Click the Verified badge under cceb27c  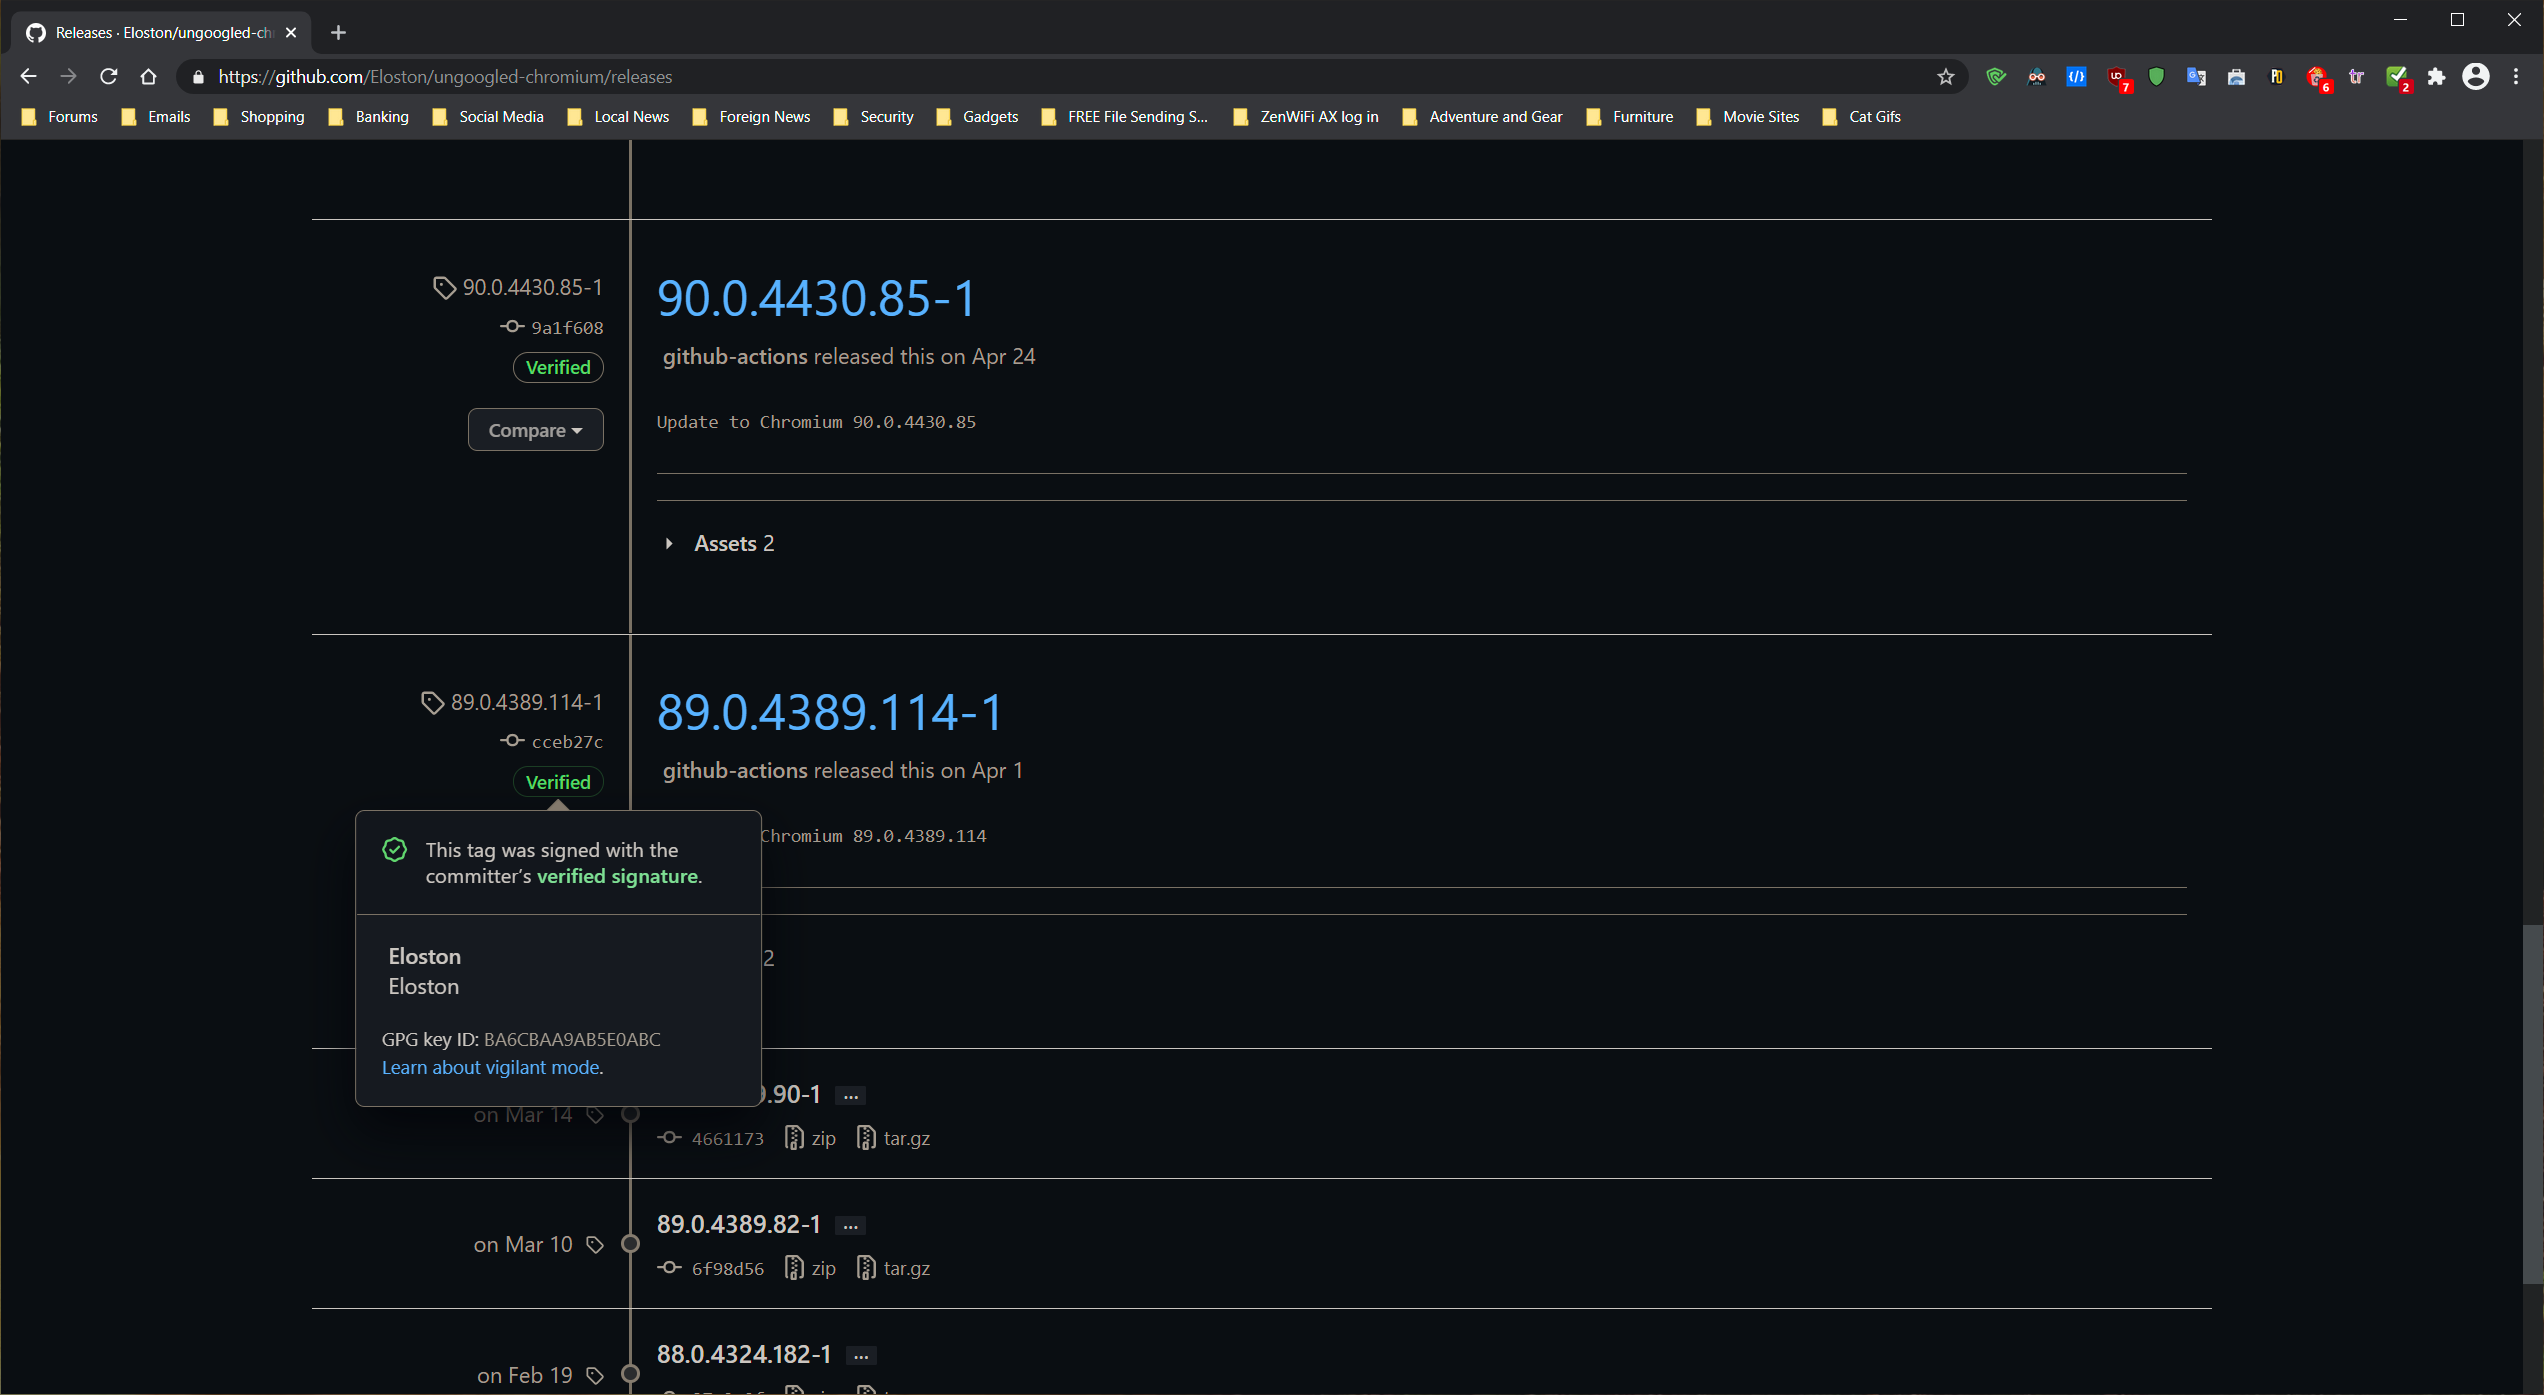(x=558, y=782)
